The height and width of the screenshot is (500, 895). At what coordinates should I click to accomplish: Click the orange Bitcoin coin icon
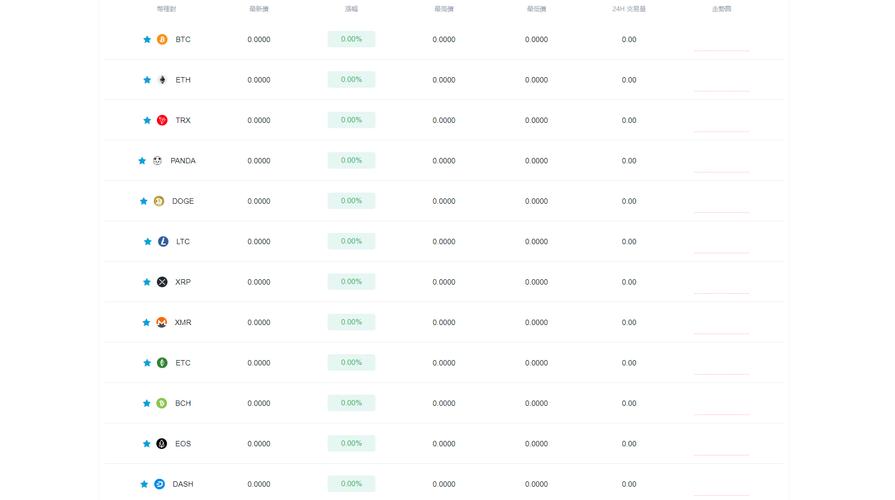(x=162, y=39)
